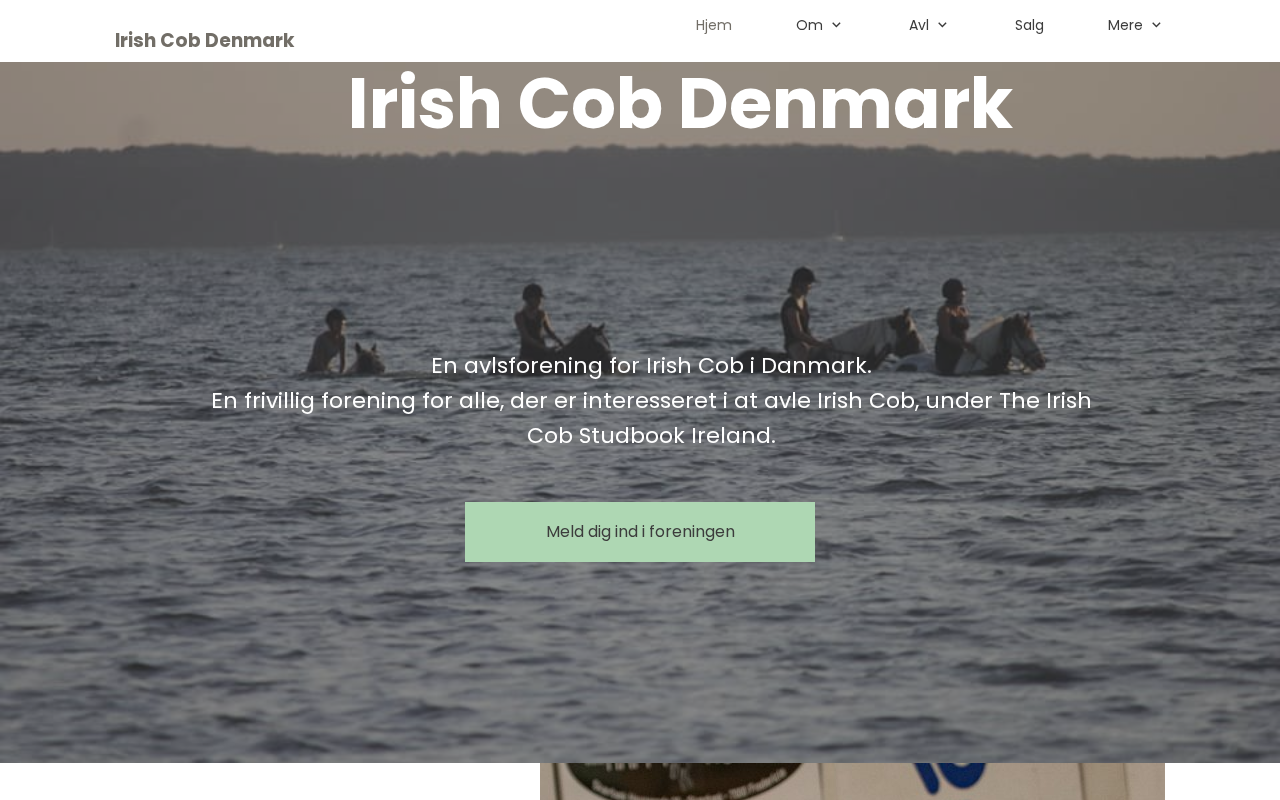Expand the Mere menu chevron
Viewport: 1280px width, 800px height.
click(x=1156, y=25)
